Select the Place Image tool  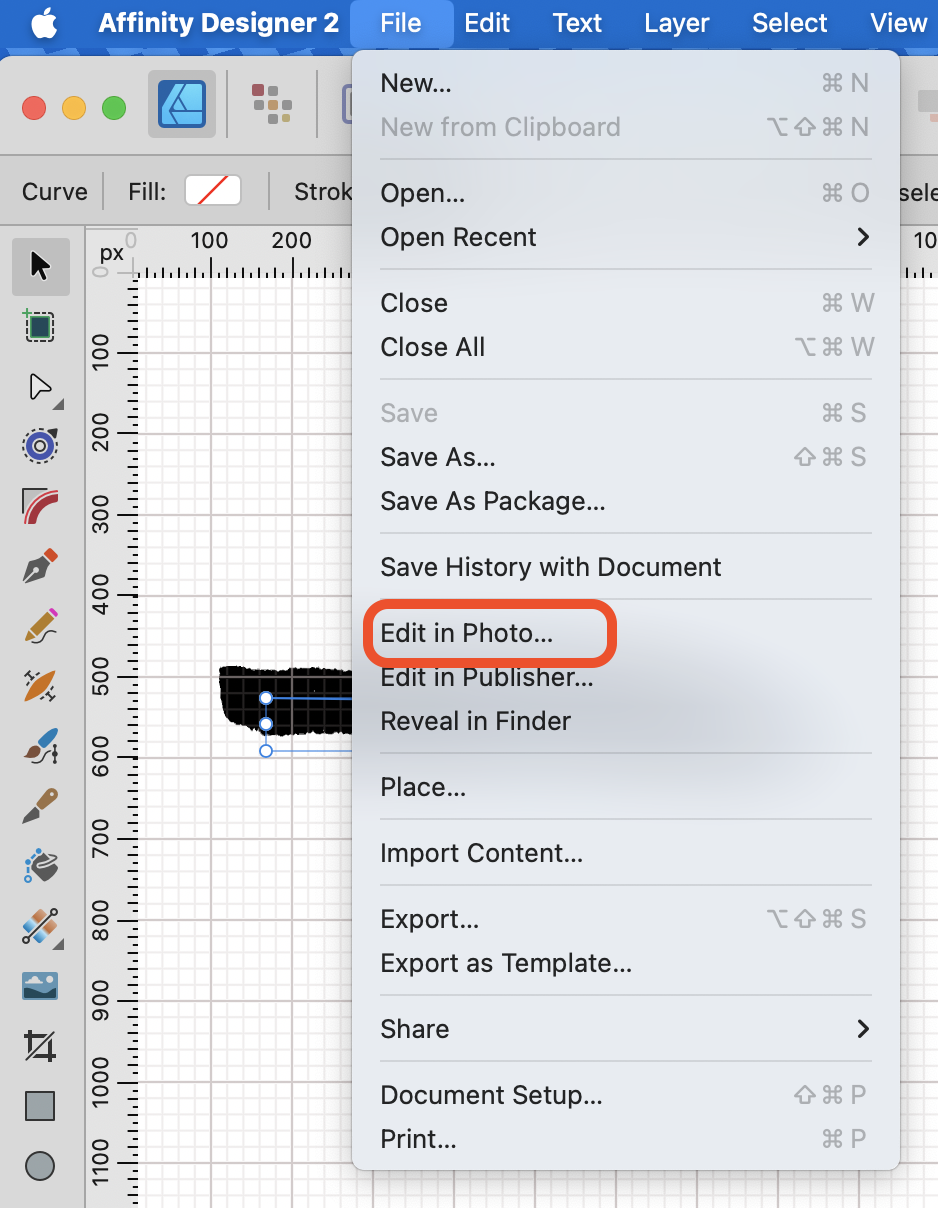pyautogui.click(x=40, y=986)
